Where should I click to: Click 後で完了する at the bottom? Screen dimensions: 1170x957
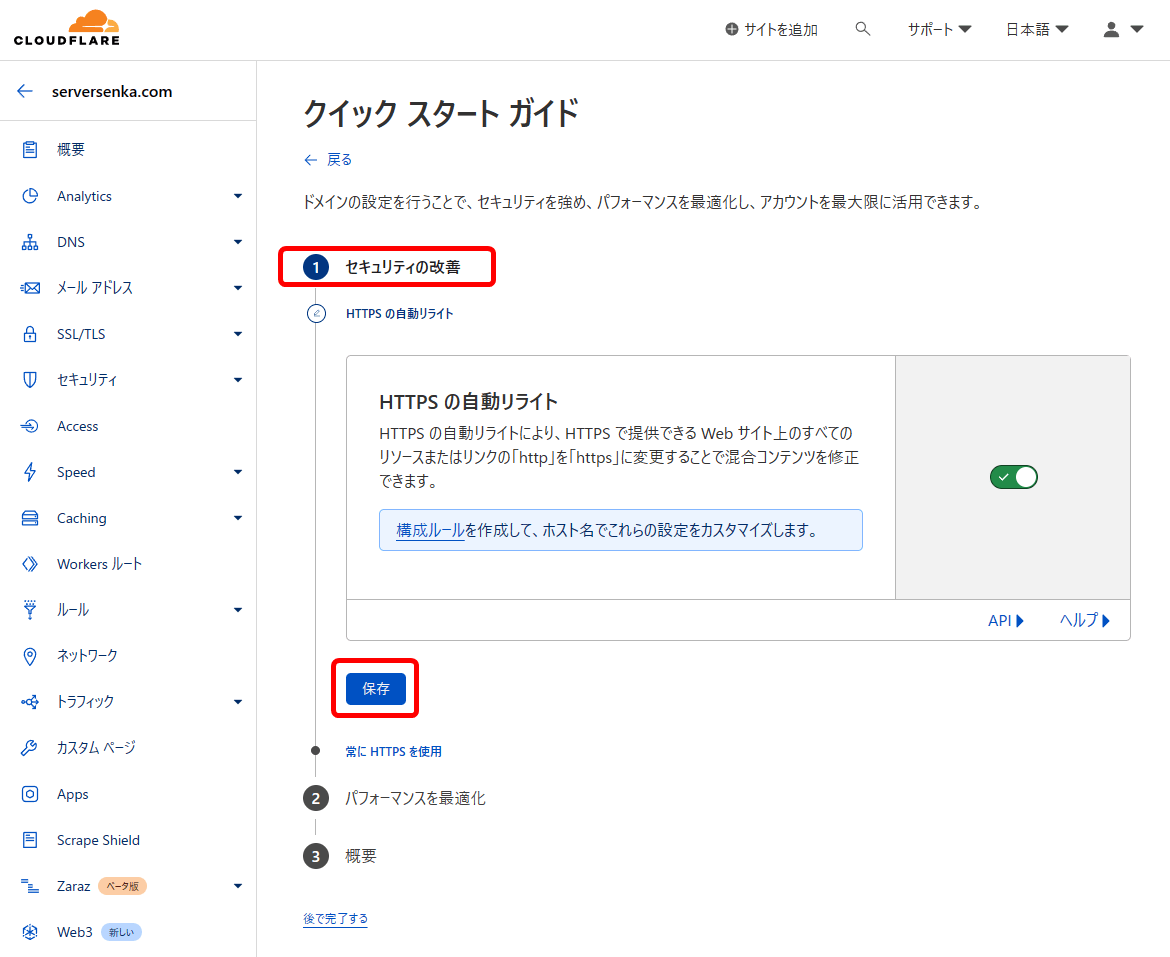[335, 917]
